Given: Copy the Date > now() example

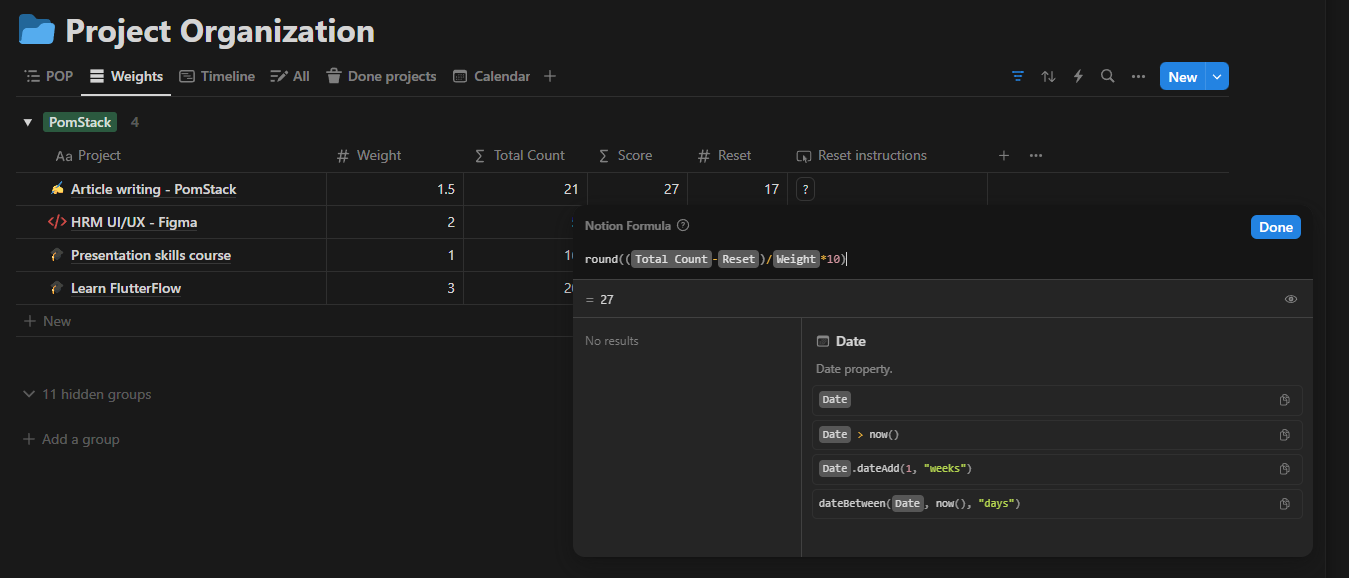Looking at the screenshot, I should click(1285, 435).
